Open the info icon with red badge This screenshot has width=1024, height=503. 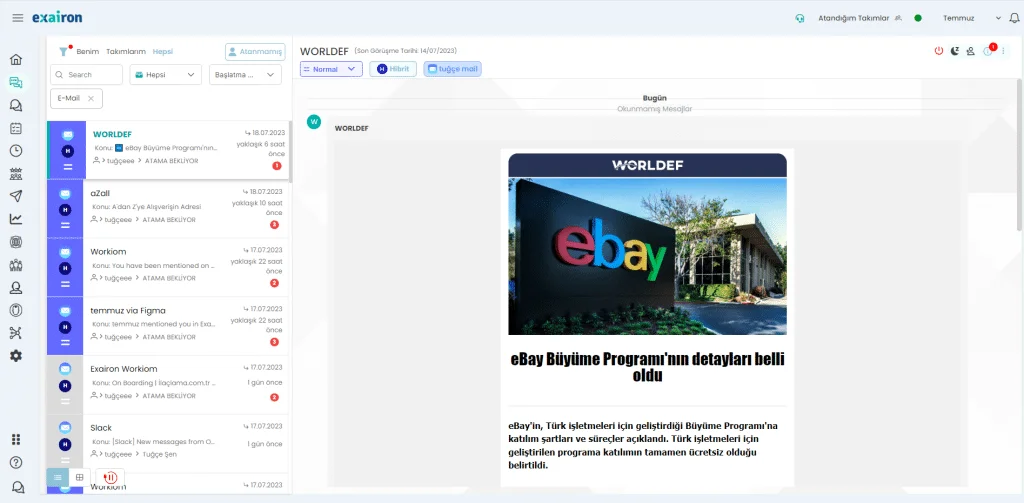(x=987, y=50)
